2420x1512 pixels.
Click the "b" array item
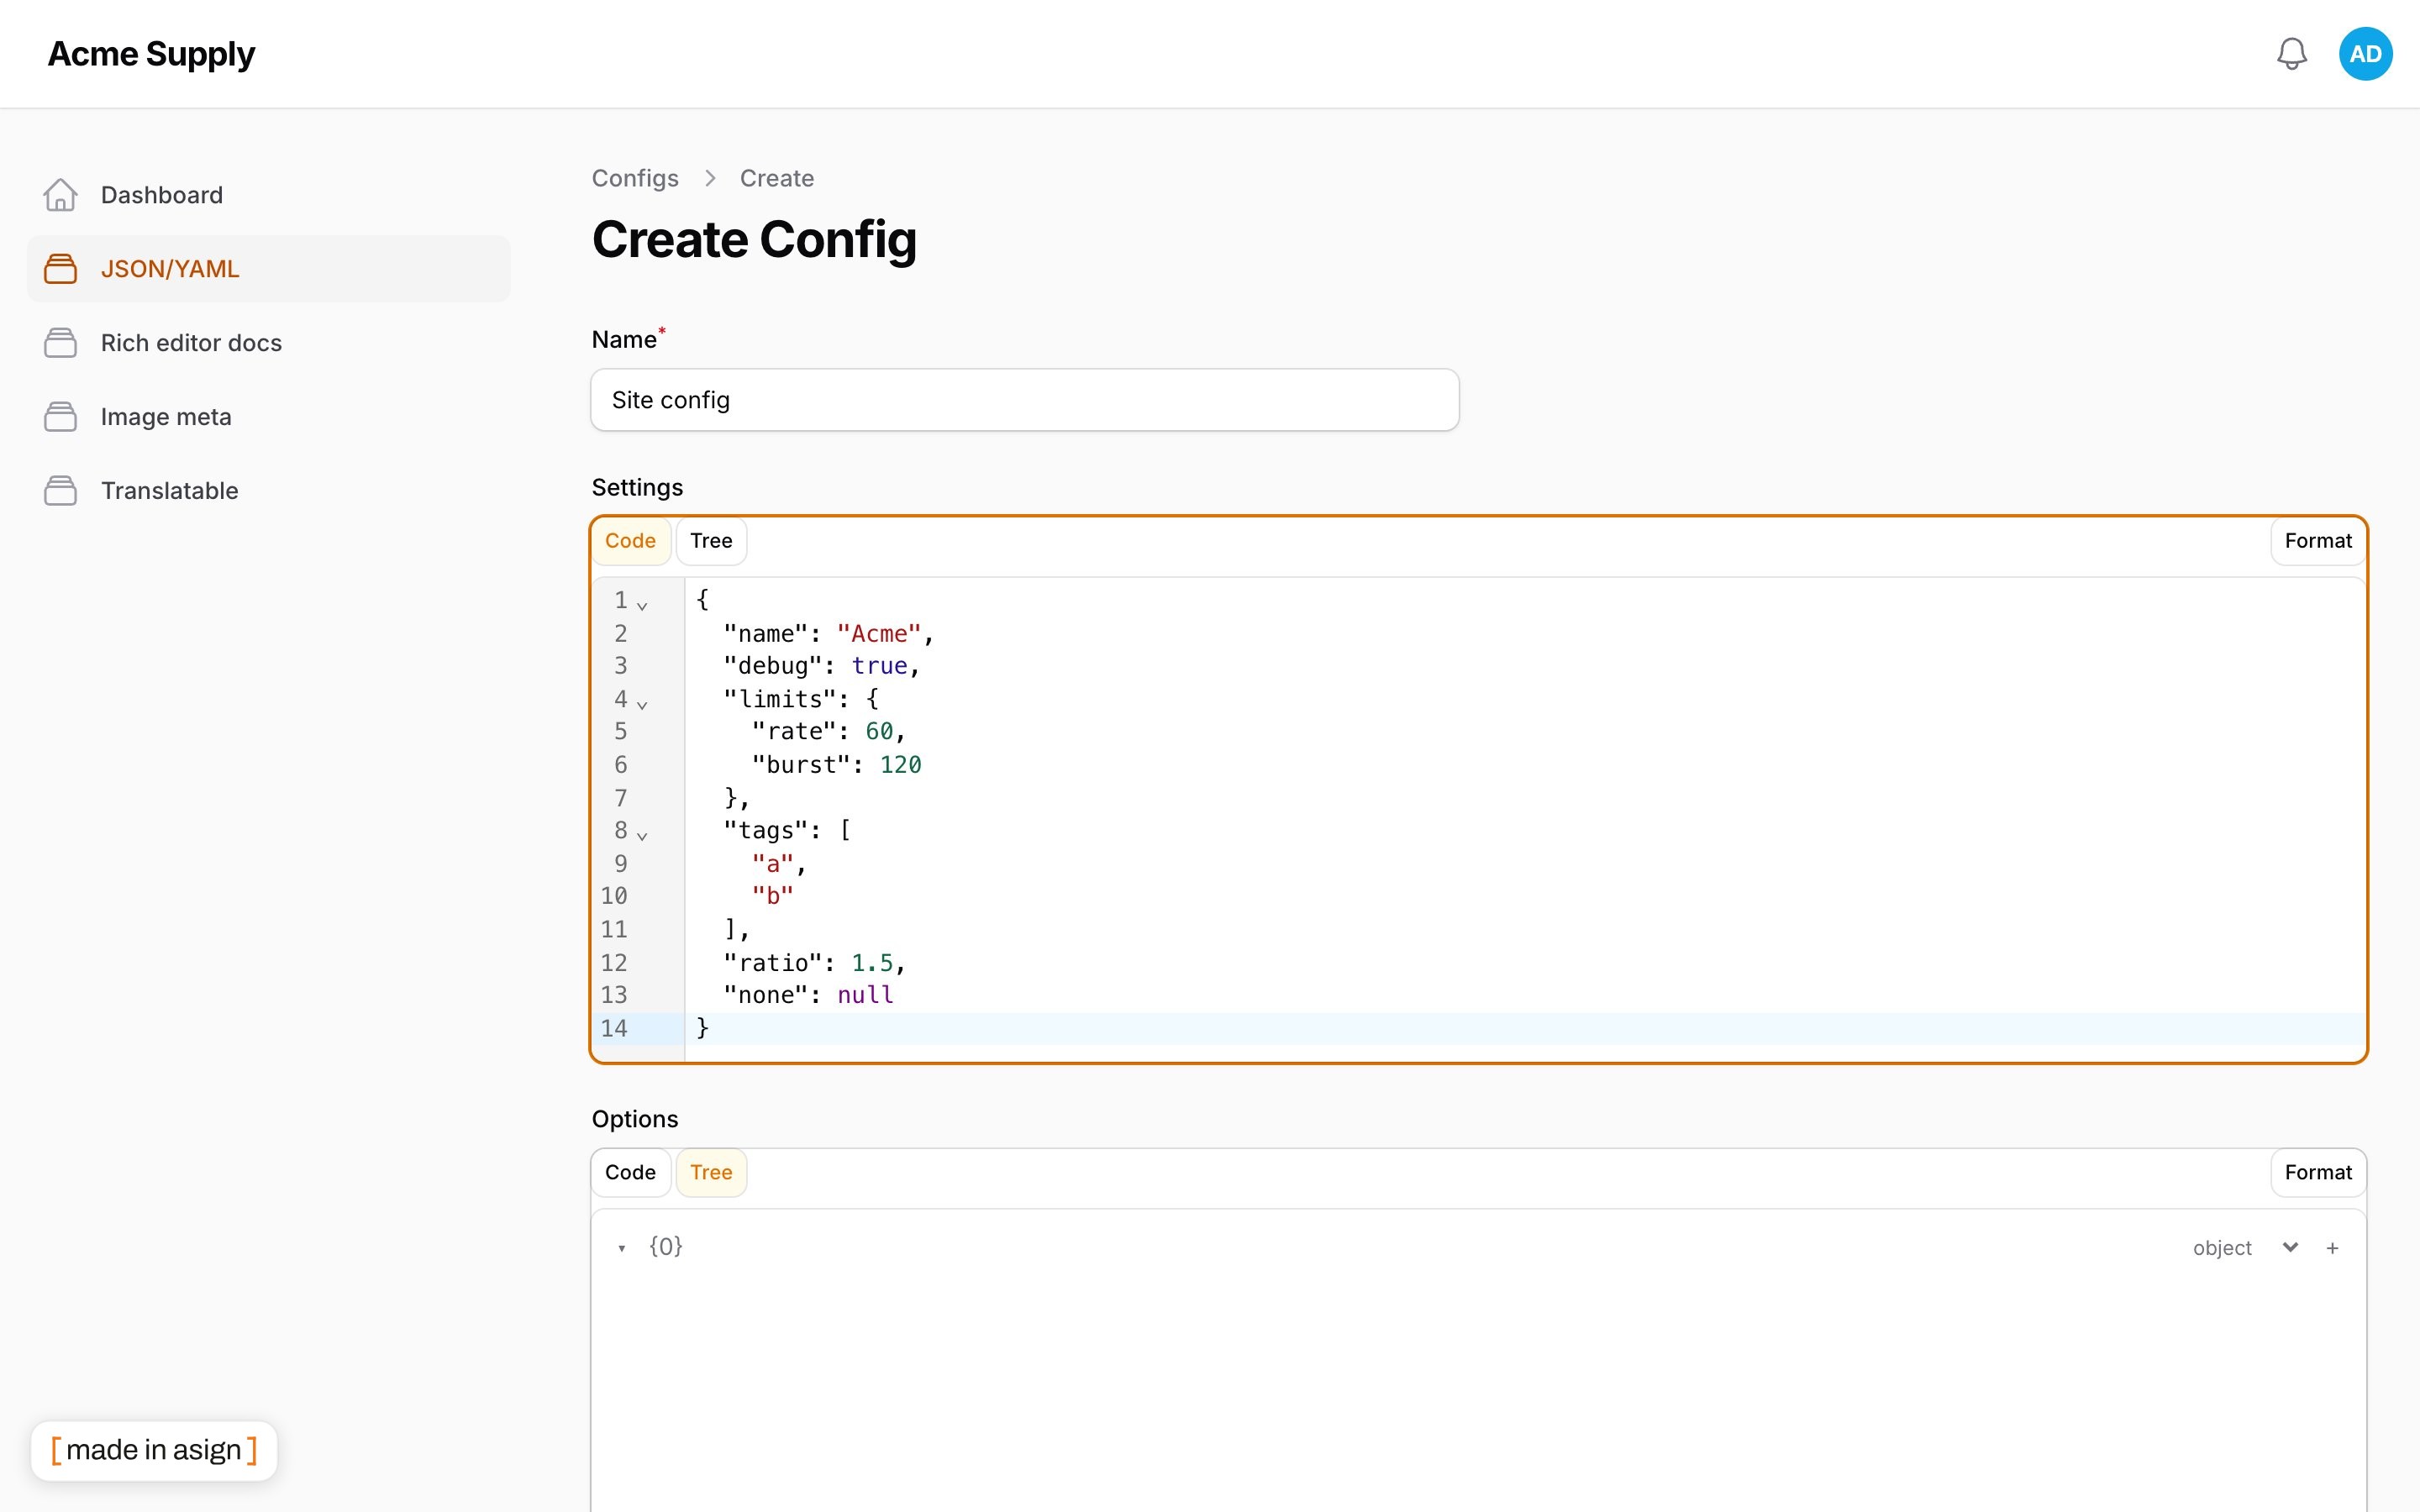[x=772, y=896]
